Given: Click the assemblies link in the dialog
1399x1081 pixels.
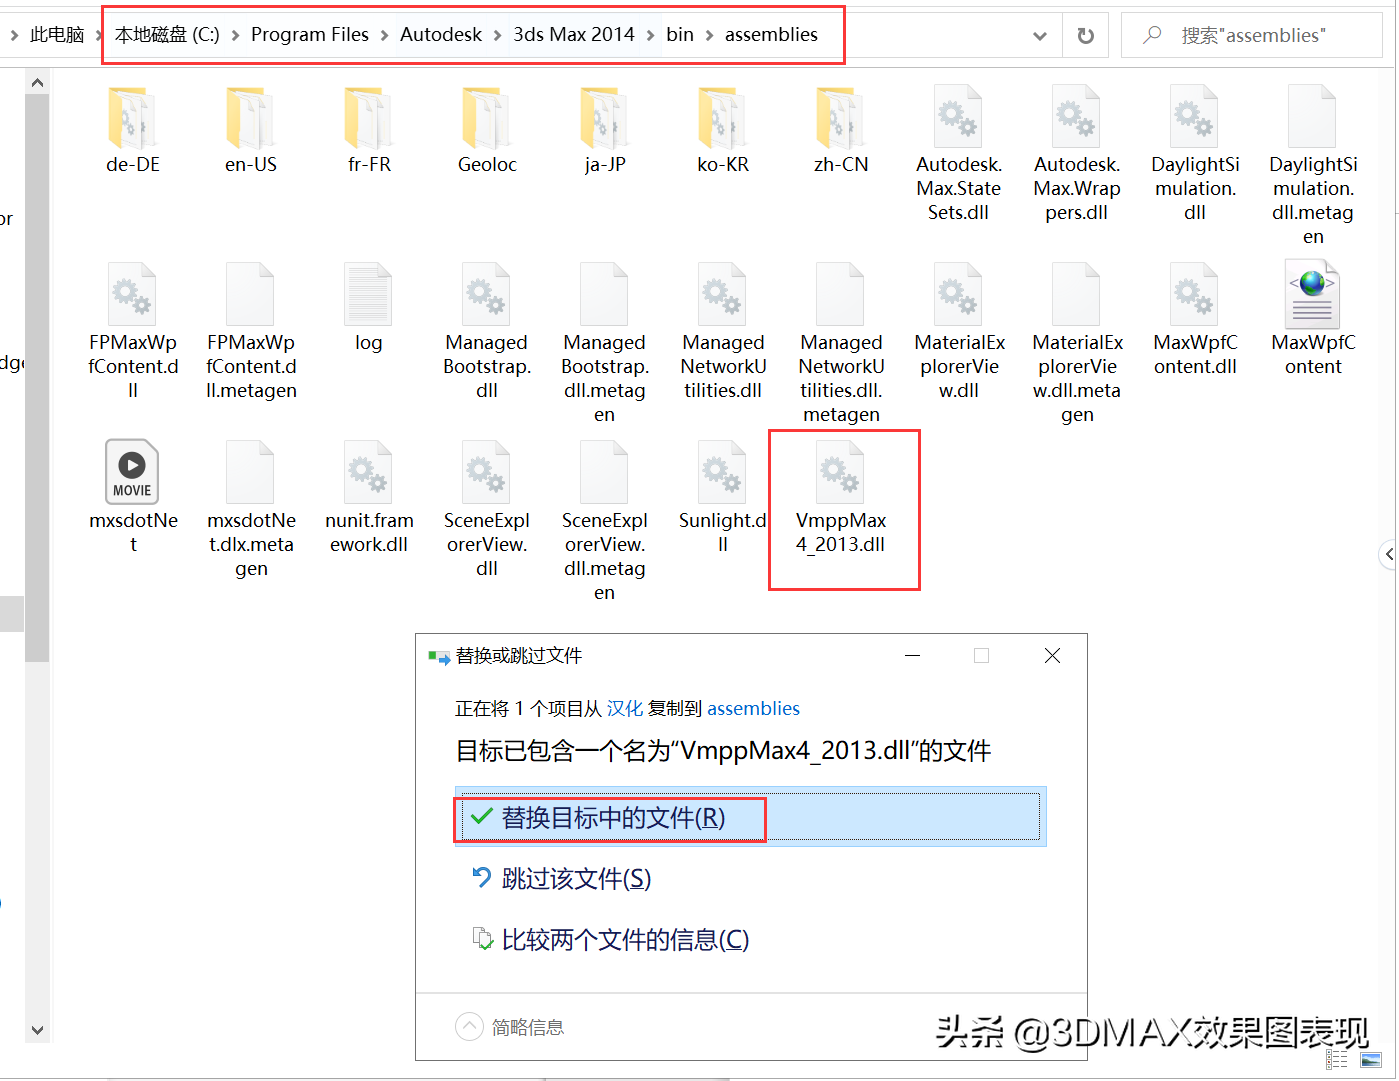Looking at the screenshot, I should (x=753, y=708).
